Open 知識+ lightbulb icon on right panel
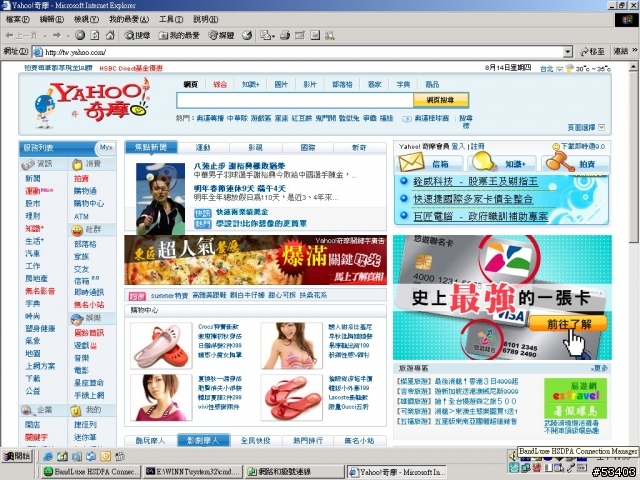This screenshot has width=640, height=480. pyautogui.click(x=483, y=161)
